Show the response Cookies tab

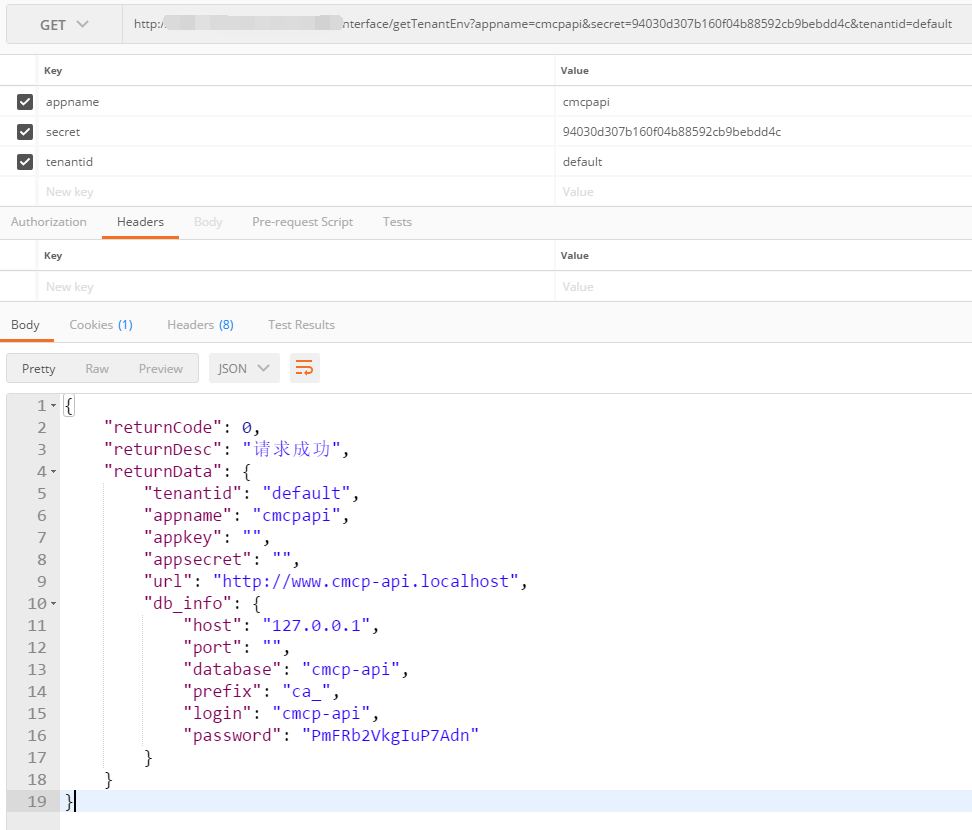[100, 325]
